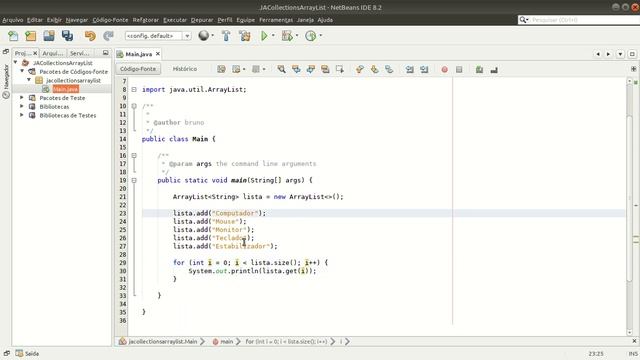Click the Next Bookmark icon
The image size is (640, 360).
pyautogui.click(x=374, y=69)
